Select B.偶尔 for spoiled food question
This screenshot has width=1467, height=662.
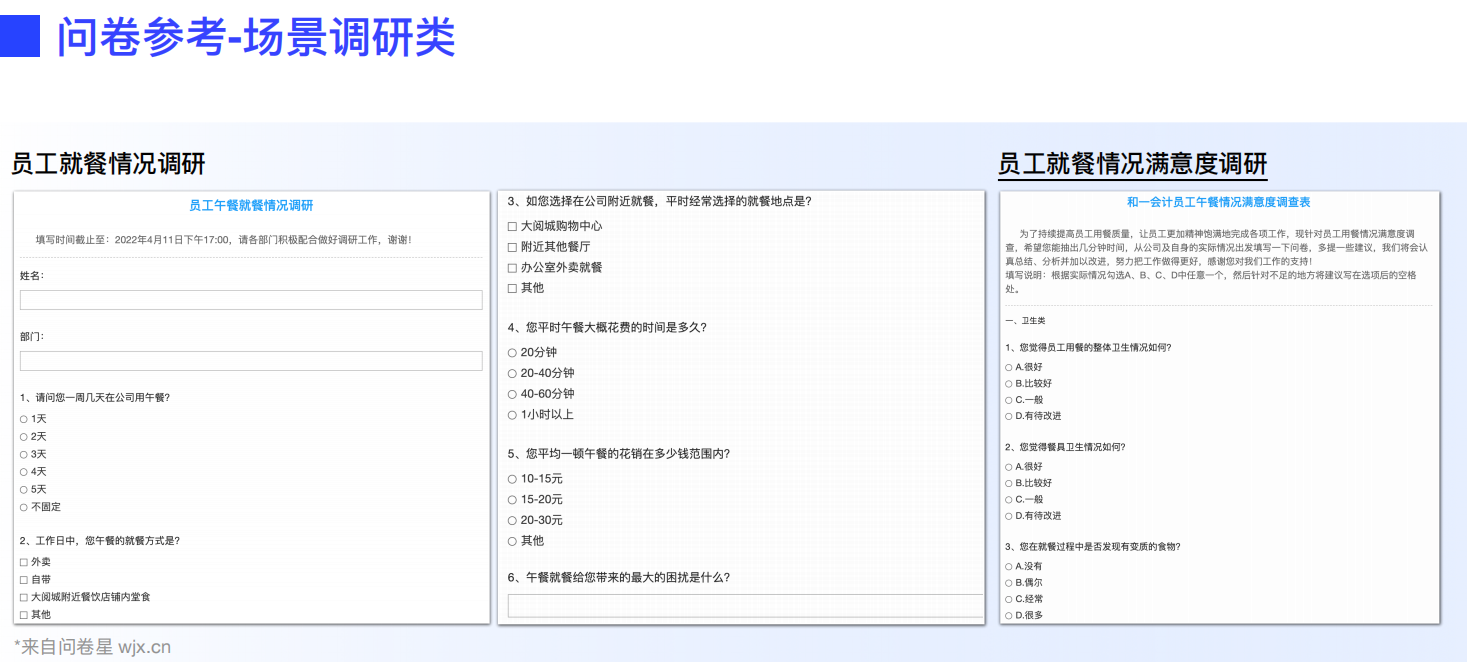pyautogui.click(x=1007, y=582)
